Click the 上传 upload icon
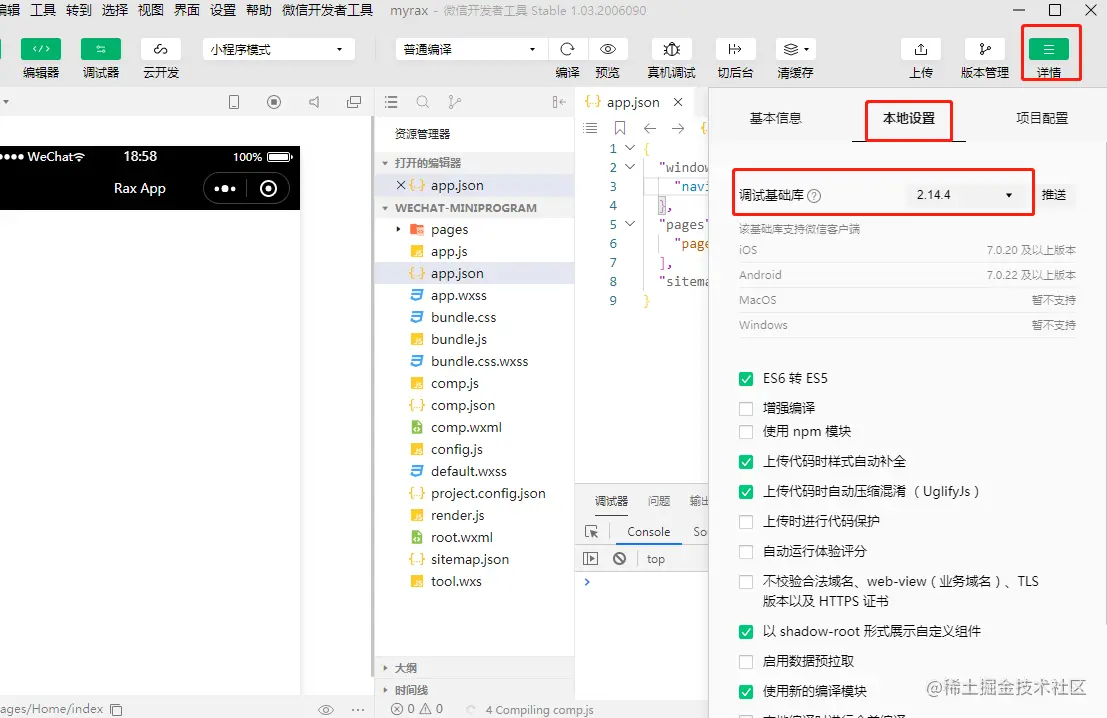1107x718 pixels. pyautogui.click(x=921, y=49)
